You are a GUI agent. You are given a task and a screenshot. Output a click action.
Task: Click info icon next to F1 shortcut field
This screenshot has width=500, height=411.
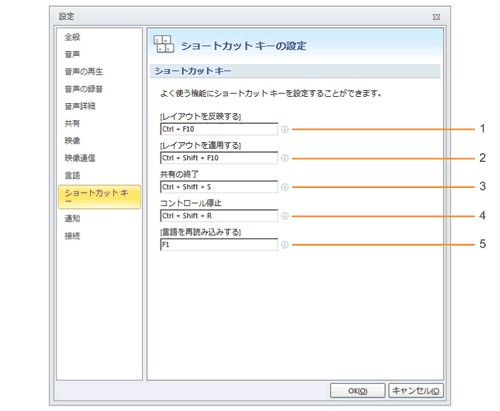[285, 245]
